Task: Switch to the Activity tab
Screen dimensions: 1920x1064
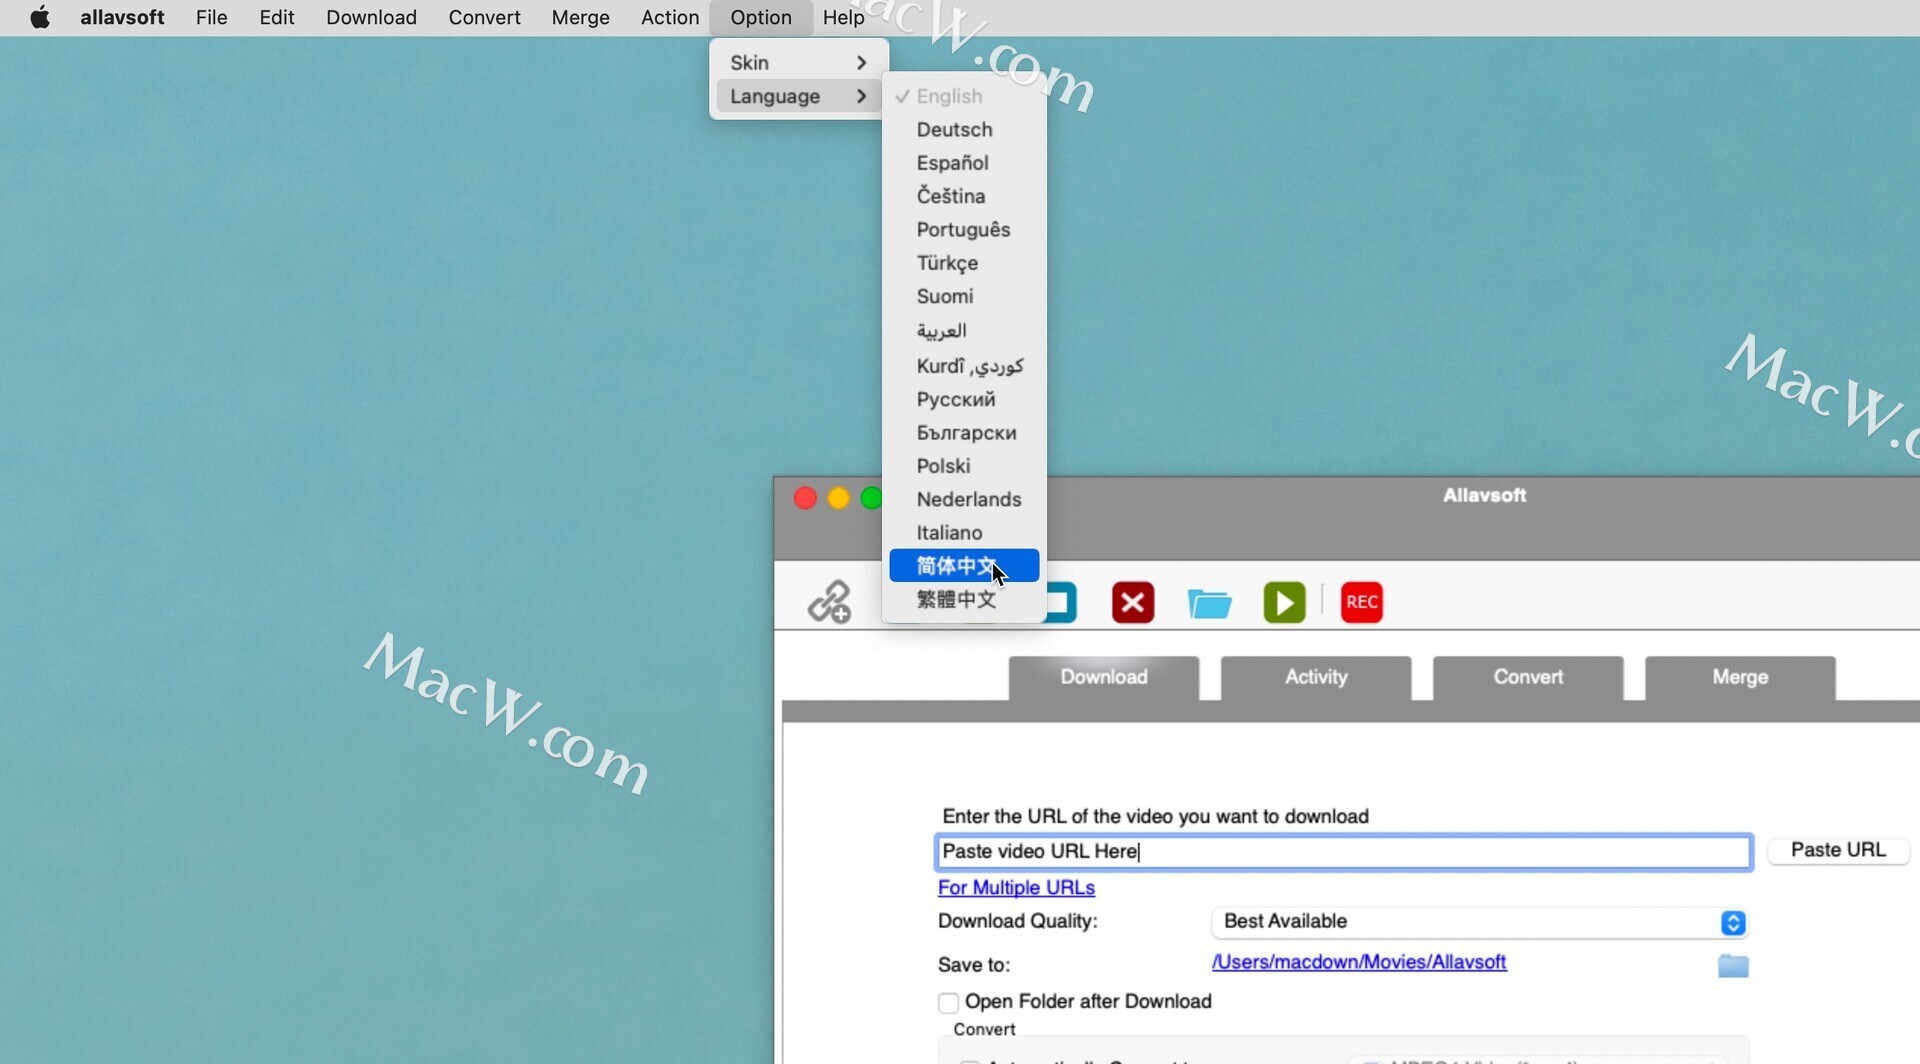Action: 1316,678
